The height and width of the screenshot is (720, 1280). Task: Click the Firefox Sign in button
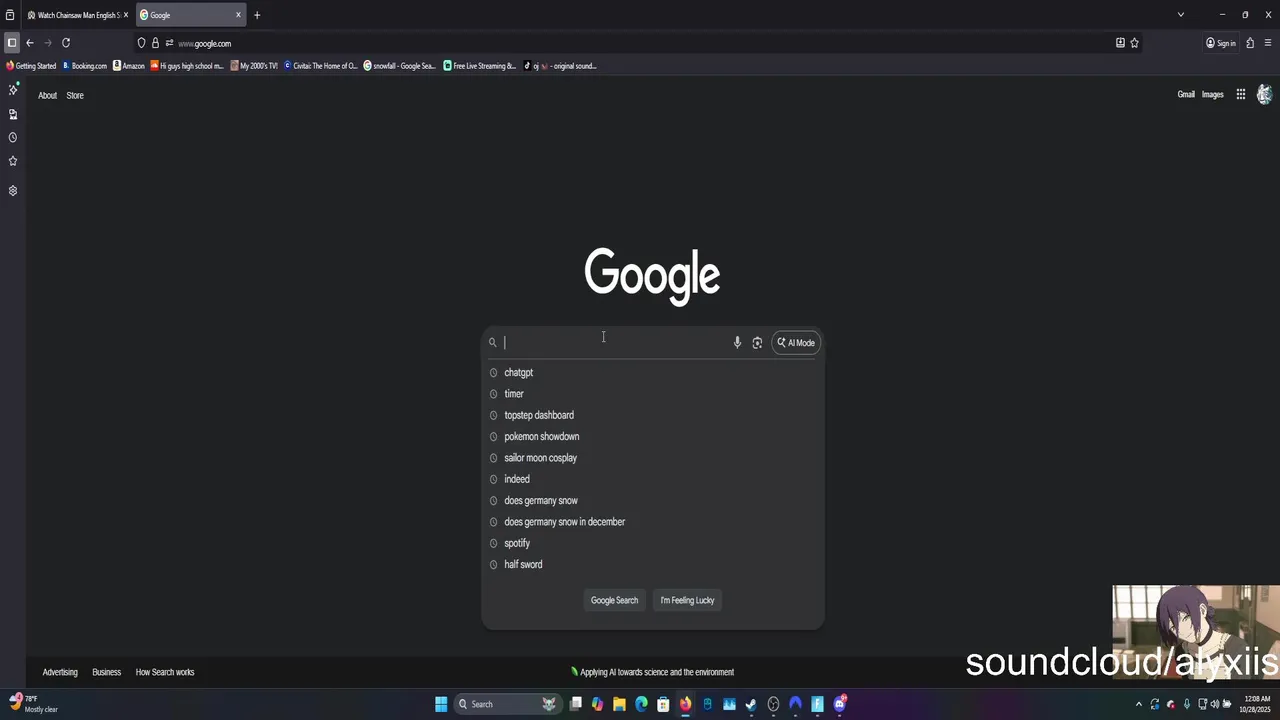[x=1221, y=43]
